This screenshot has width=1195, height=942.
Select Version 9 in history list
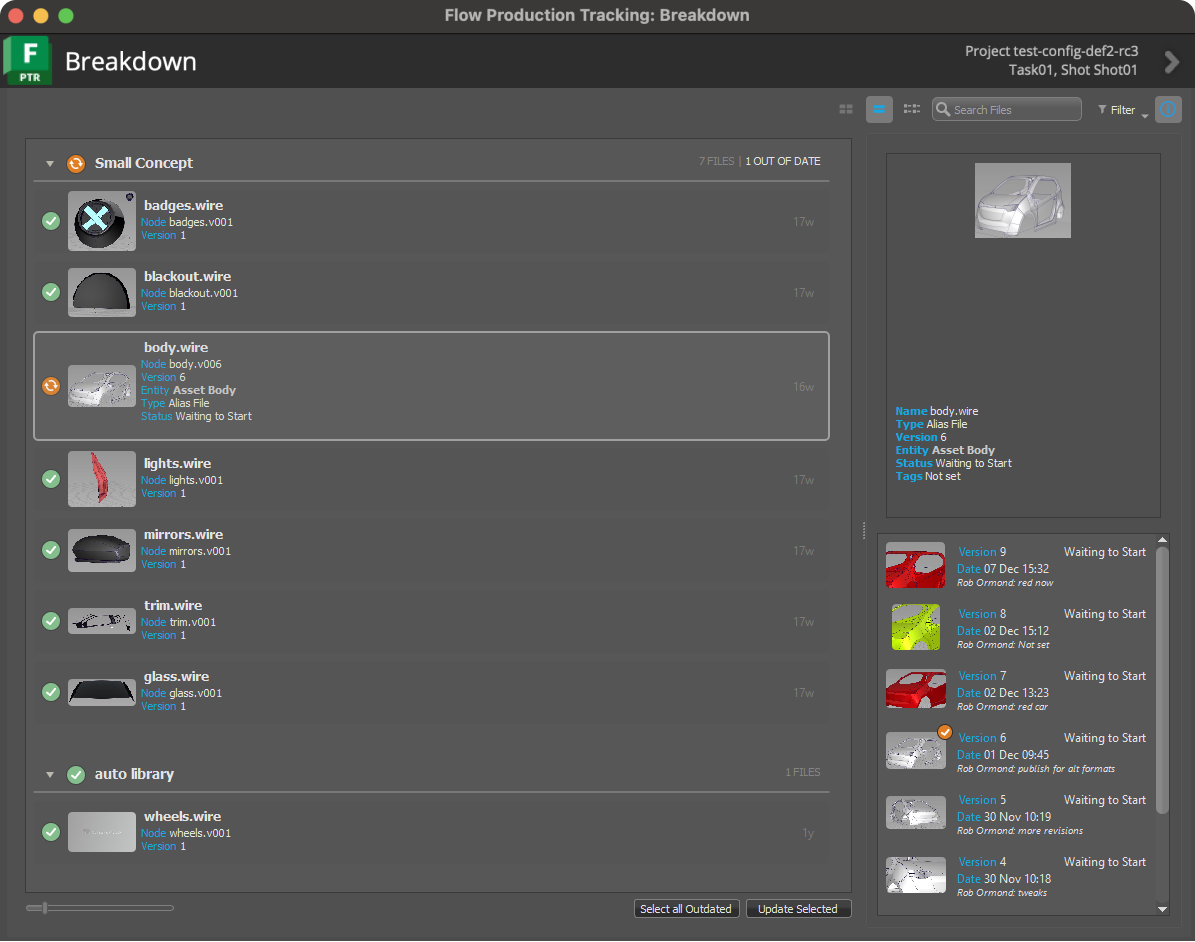1017,566
